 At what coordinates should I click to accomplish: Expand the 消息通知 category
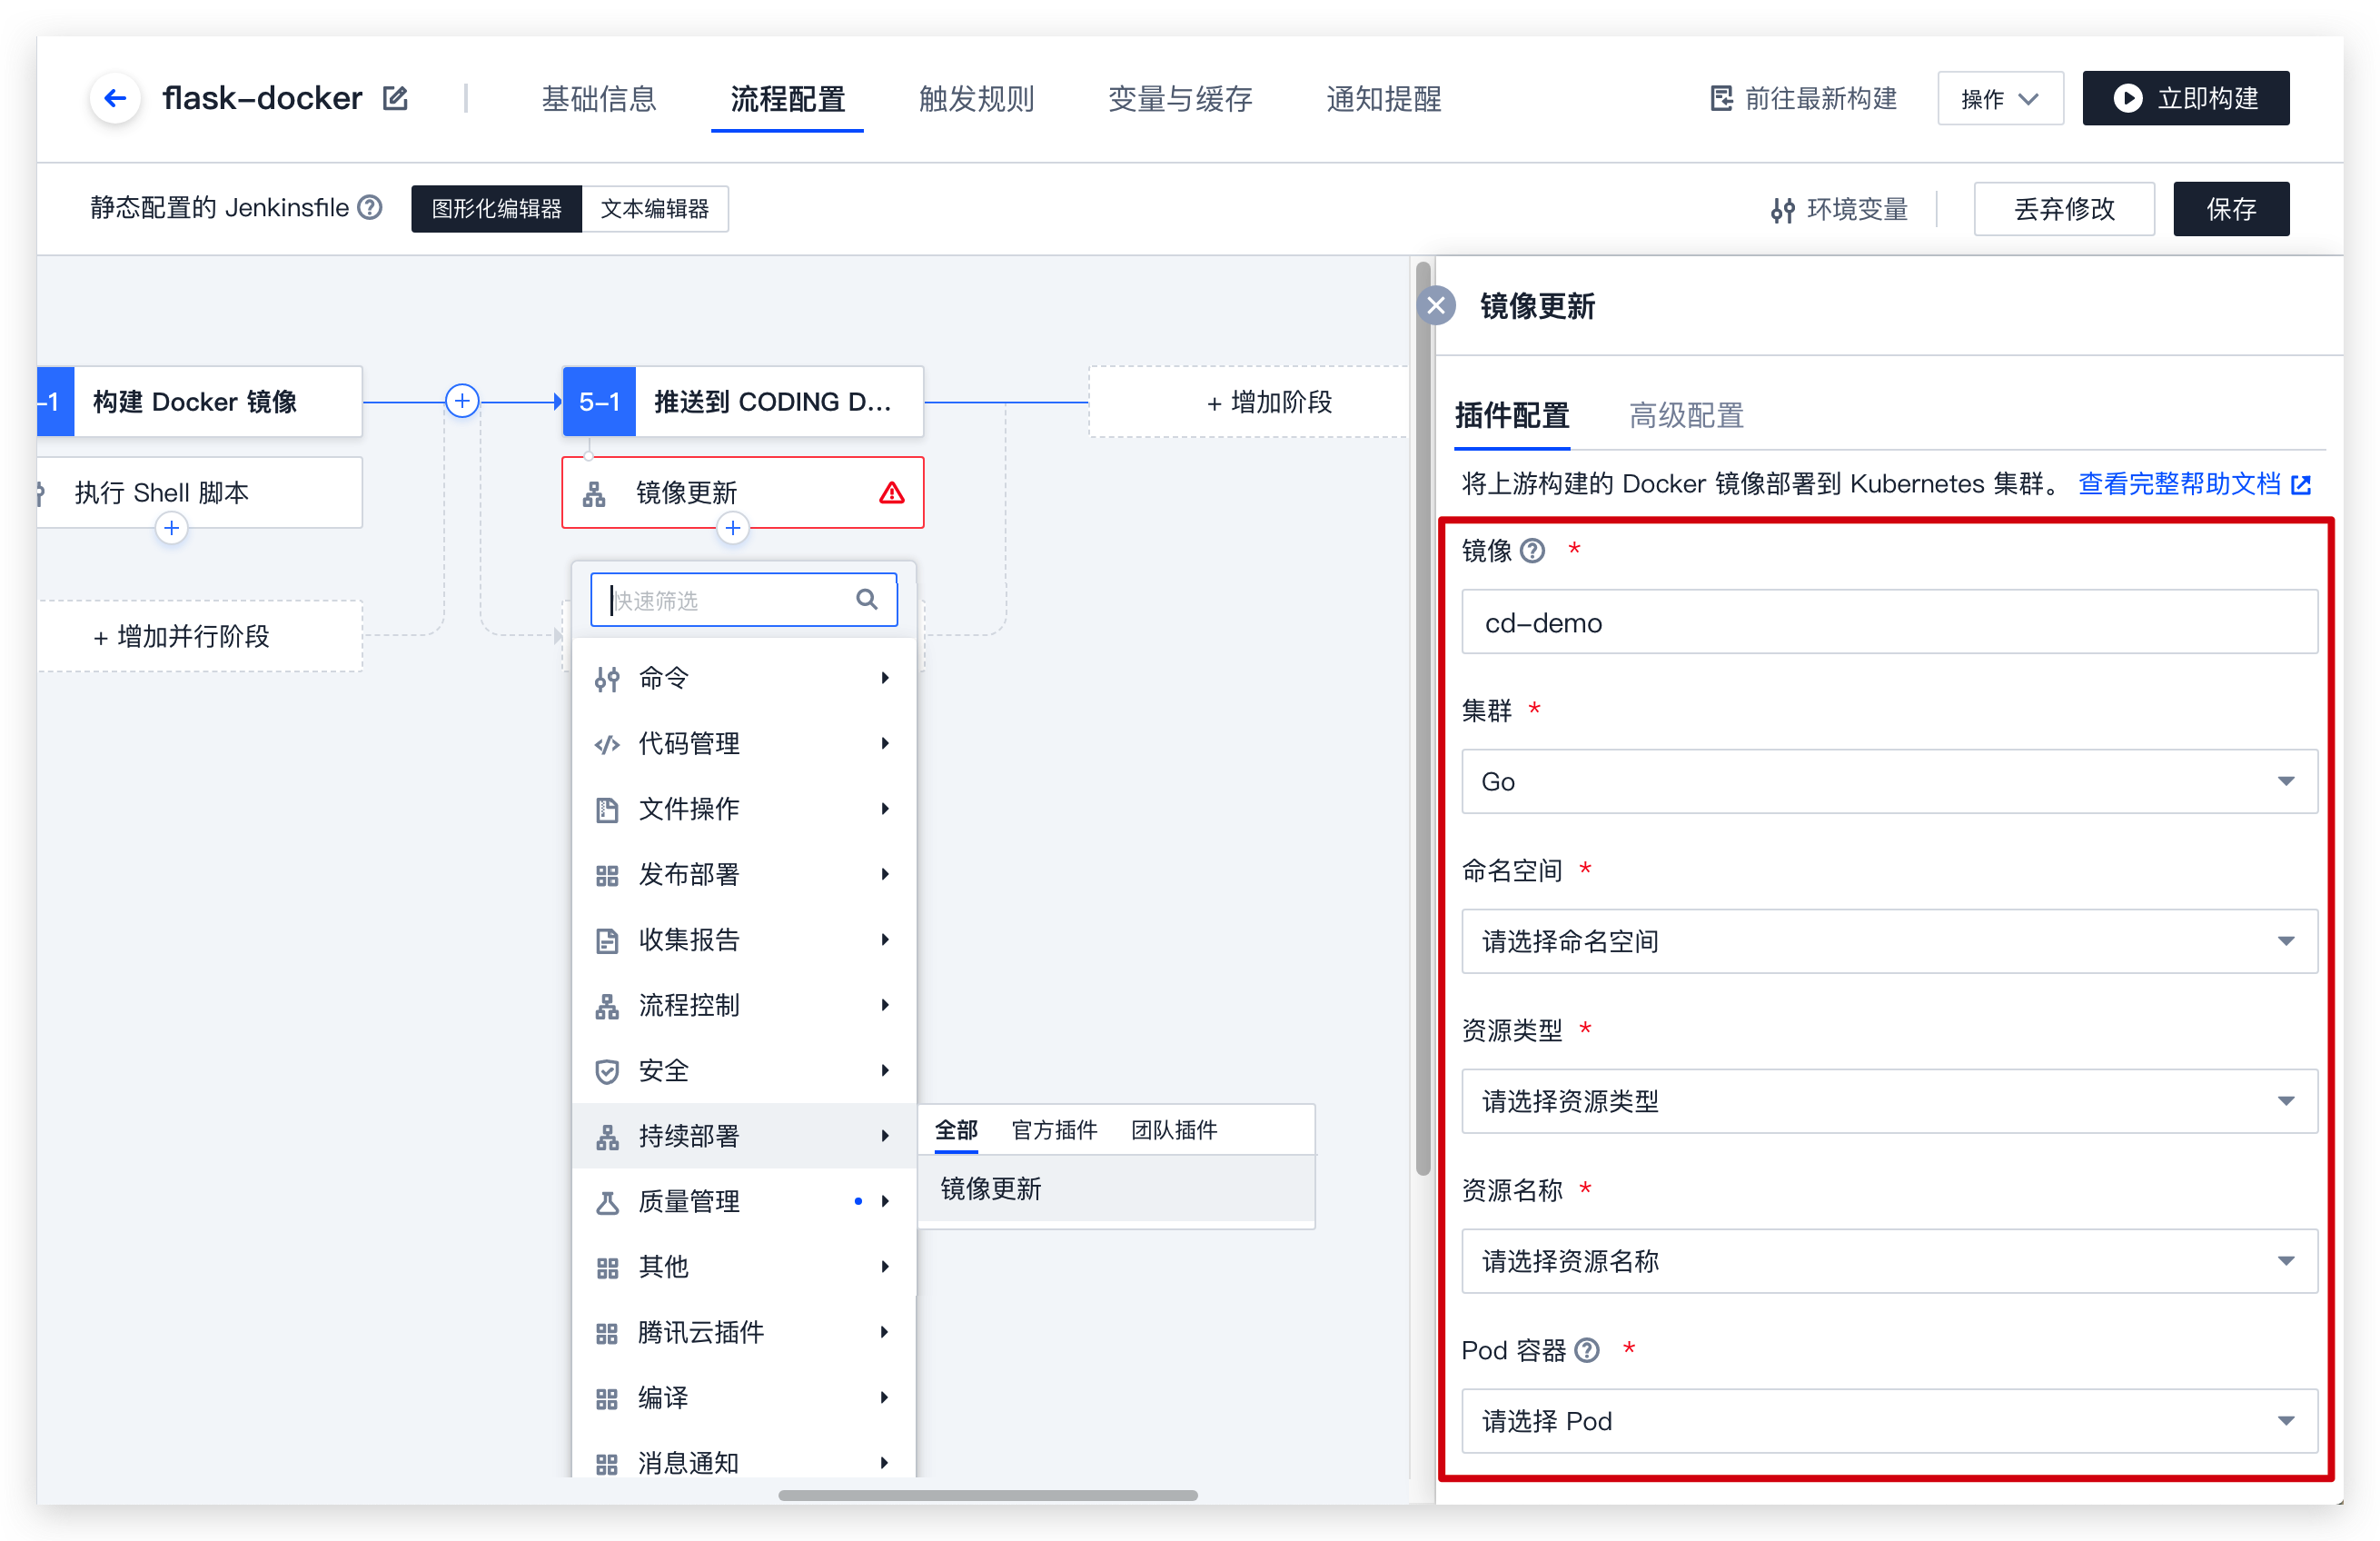(x=743, y=1462)
